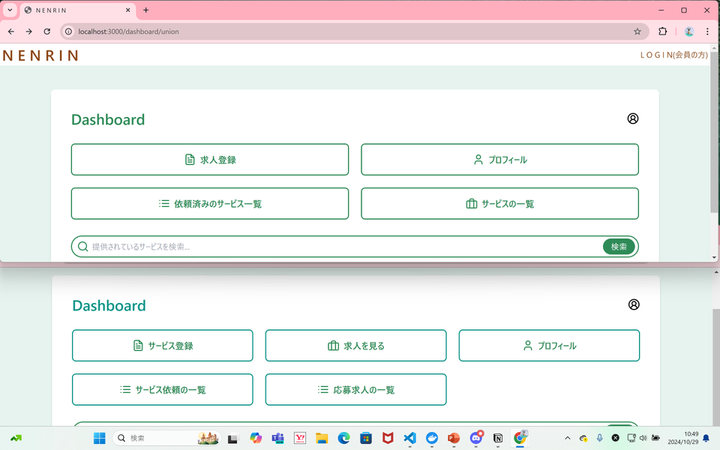The image size is (720, 450).
Task: Open 求人登録 in the upper dashboard
Action: click(210, 159)
